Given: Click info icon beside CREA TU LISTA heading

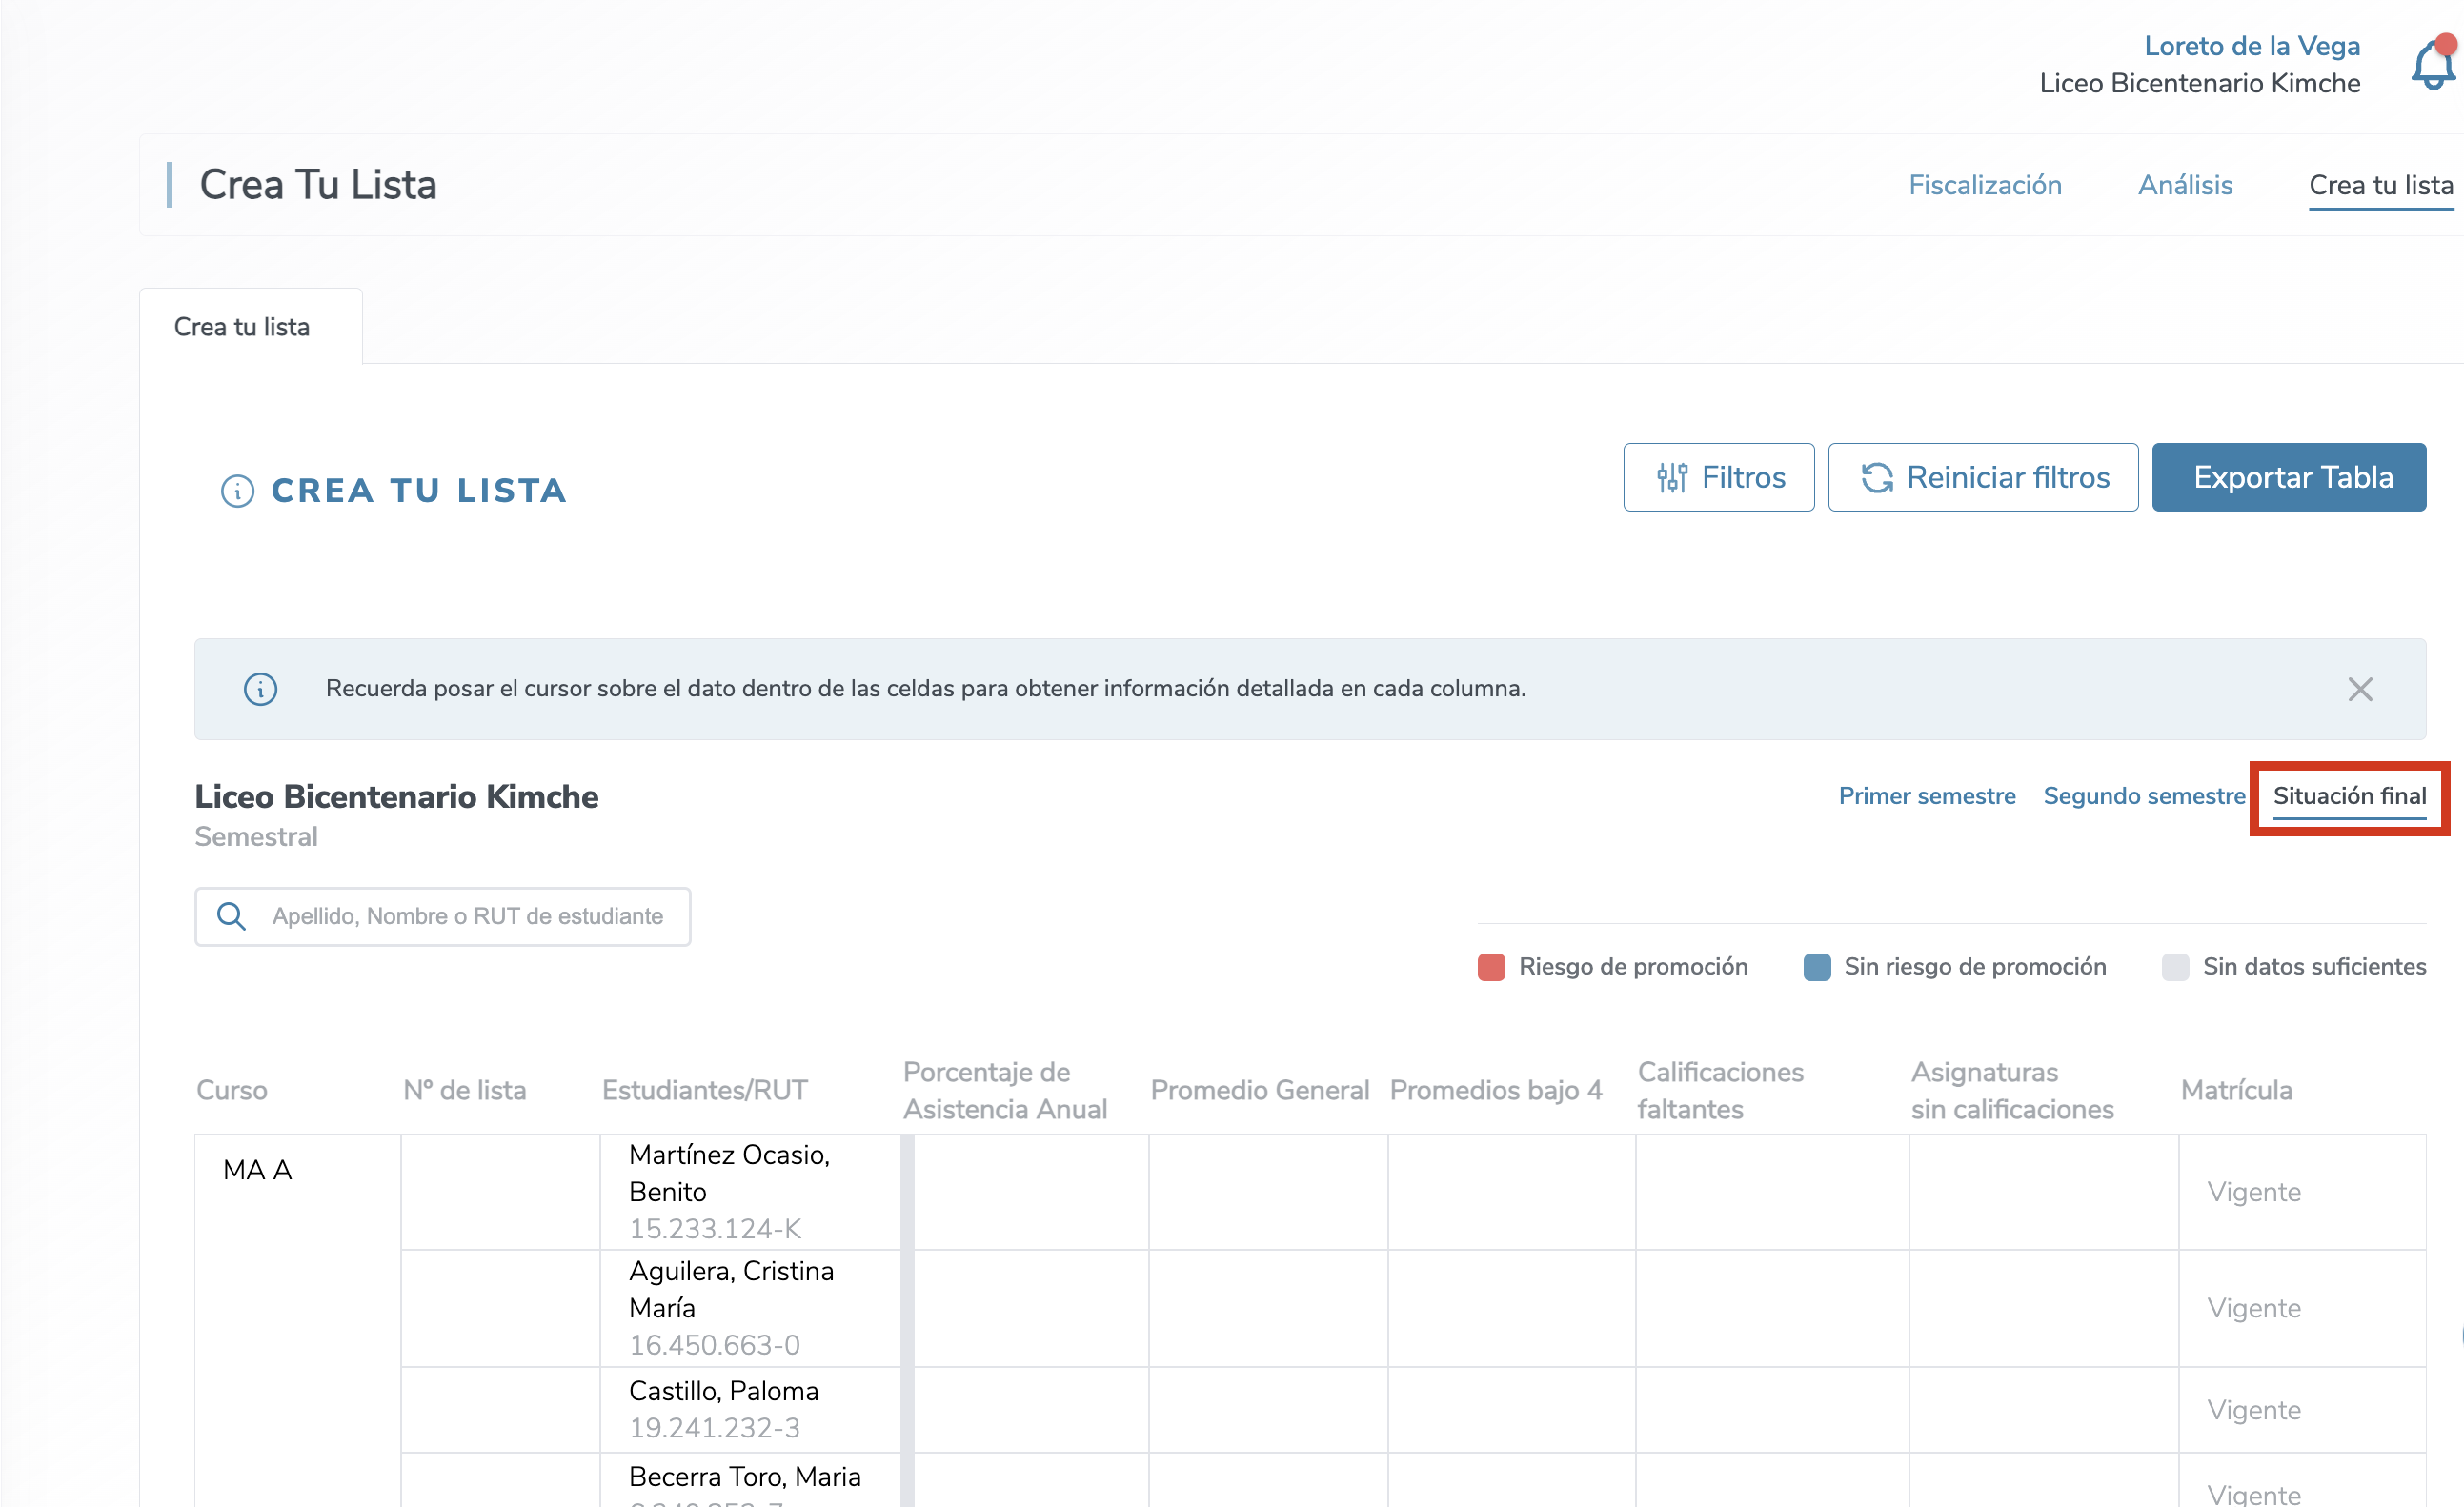Looking at the screenshot, I should click(237, 491).
